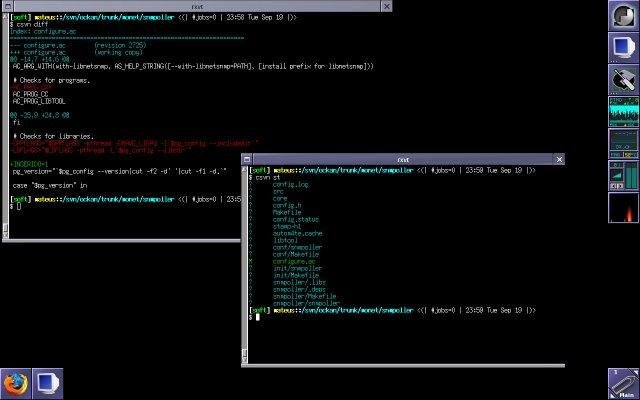Click the 'core' entry in the status list
The height and width of the screenshot is (400, 640).
(x=280, y=198)
